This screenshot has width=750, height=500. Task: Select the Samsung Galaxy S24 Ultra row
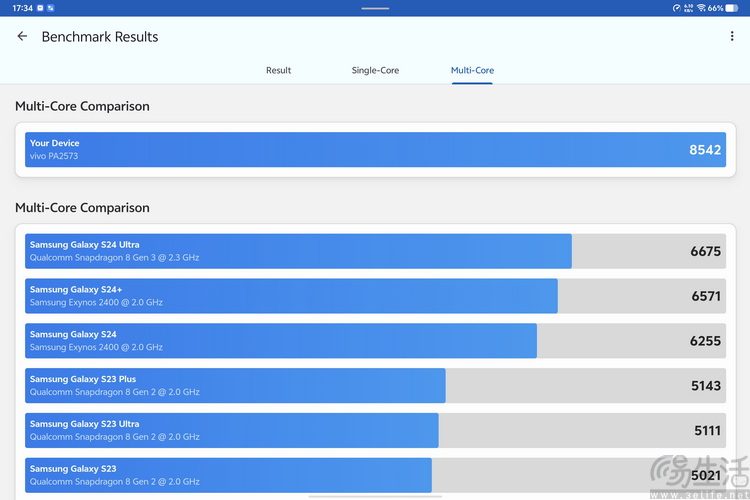point(375,251)
